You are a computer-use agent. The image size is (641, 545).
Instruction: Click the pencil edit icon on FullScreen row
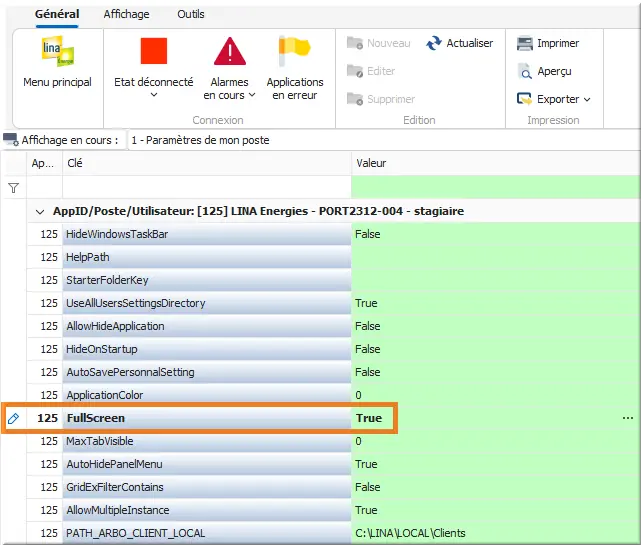[x=13, y=418]
